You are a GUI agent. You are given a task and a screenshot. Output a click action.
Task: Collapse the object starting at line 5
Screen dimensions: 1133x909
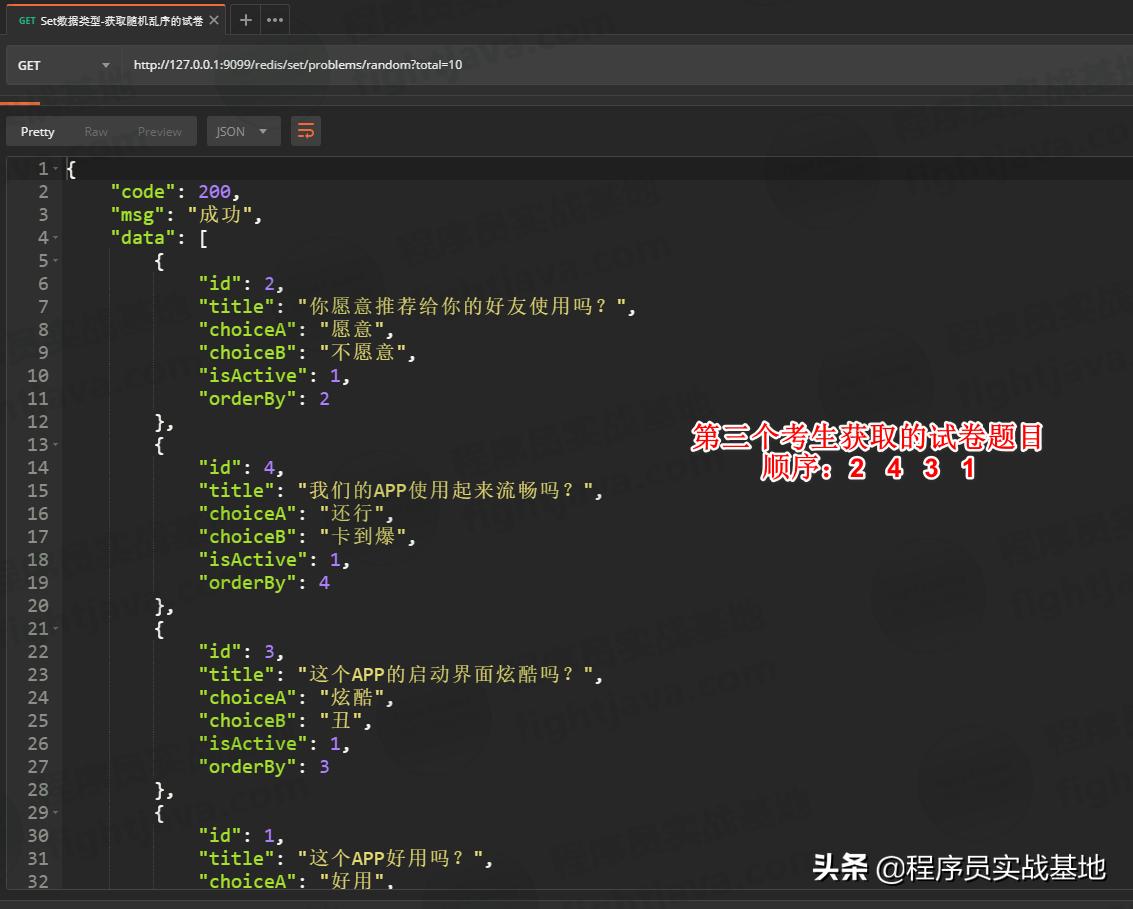click(x=56, y=261)
